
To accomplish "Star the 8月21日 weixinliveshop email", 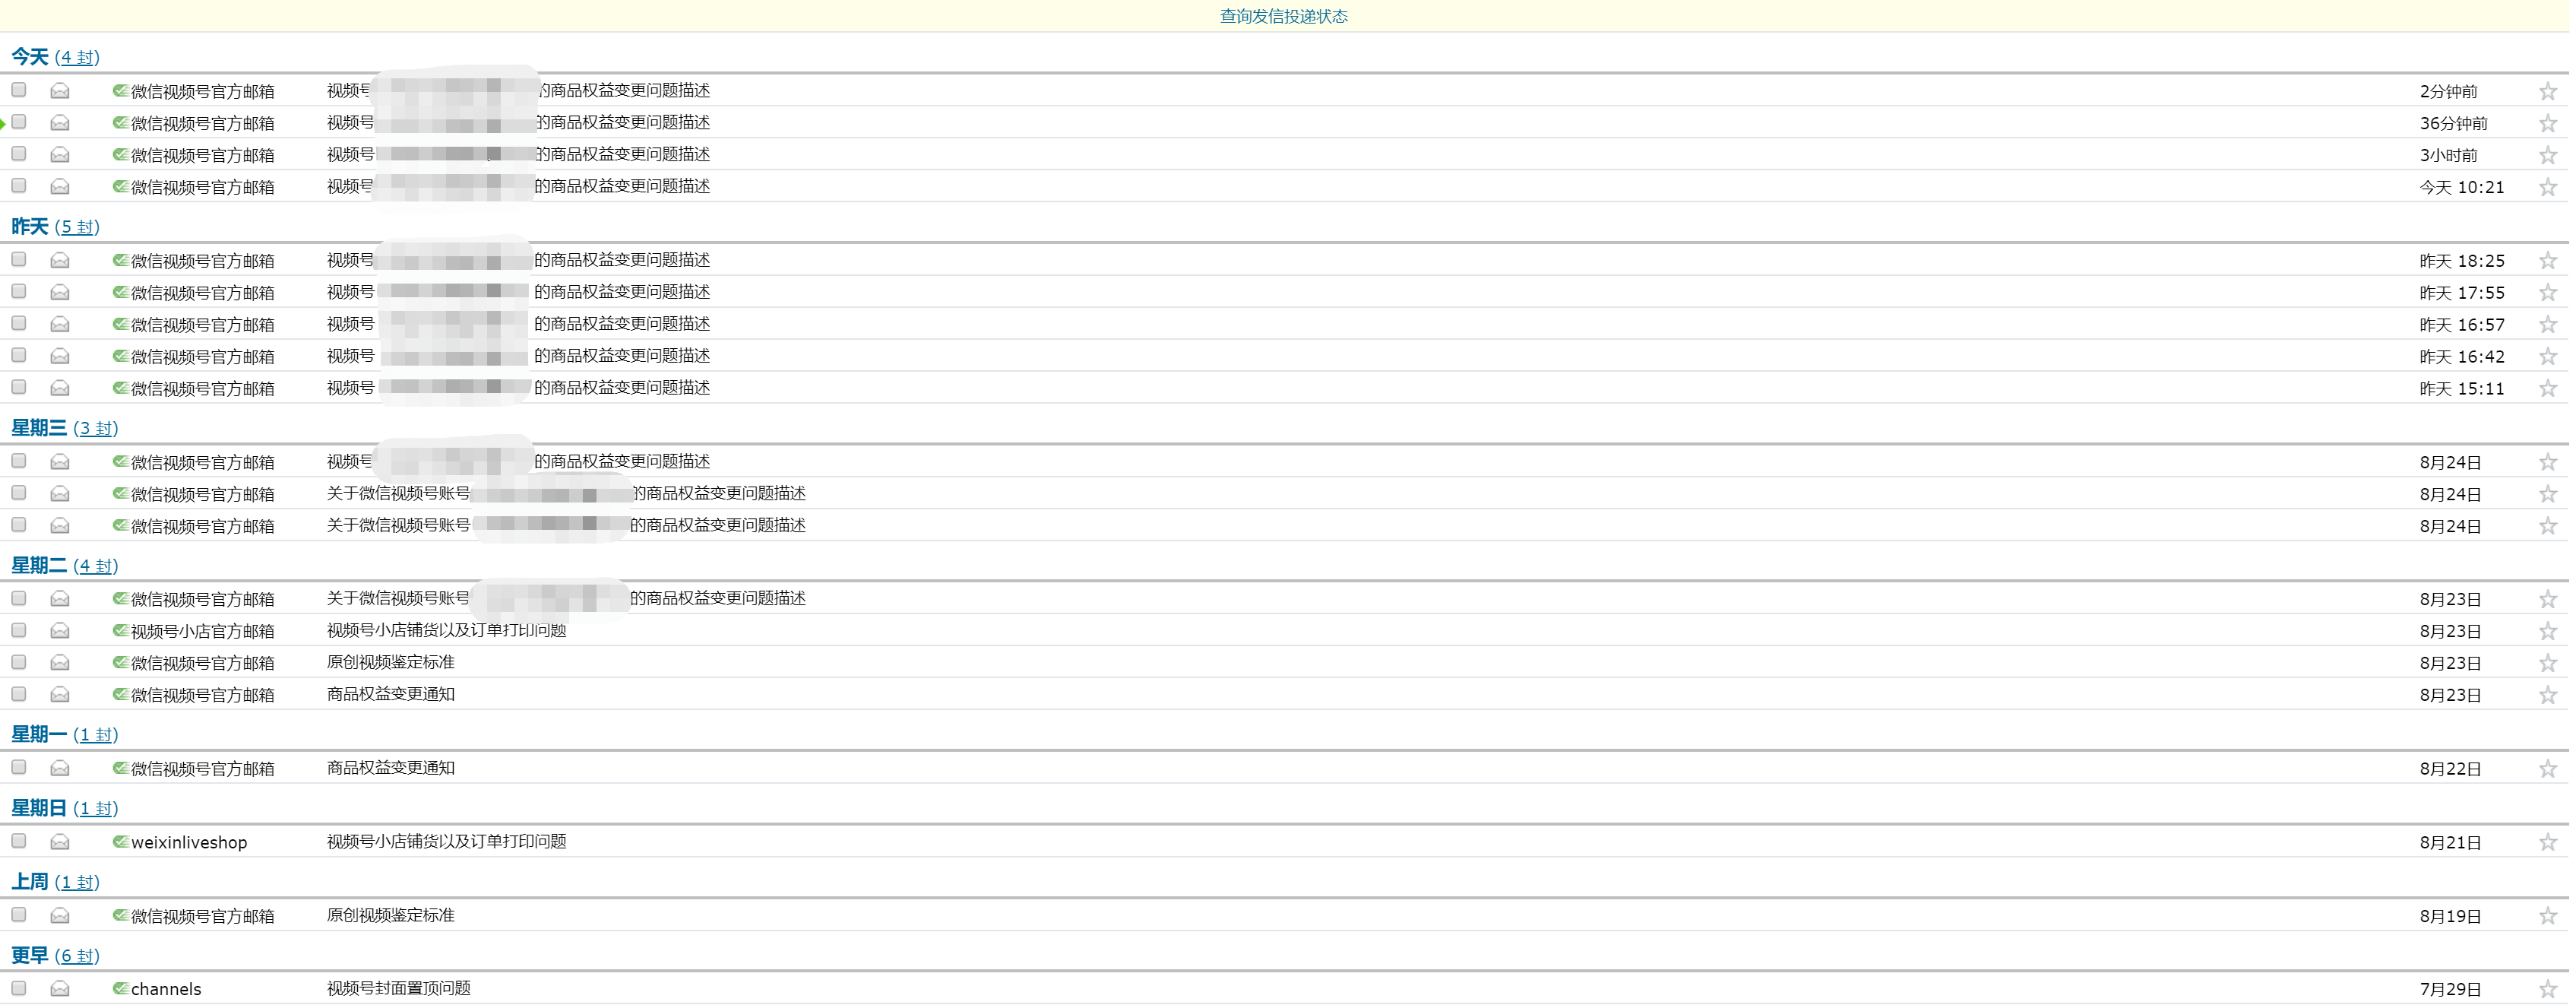I will coord(2554,845).
